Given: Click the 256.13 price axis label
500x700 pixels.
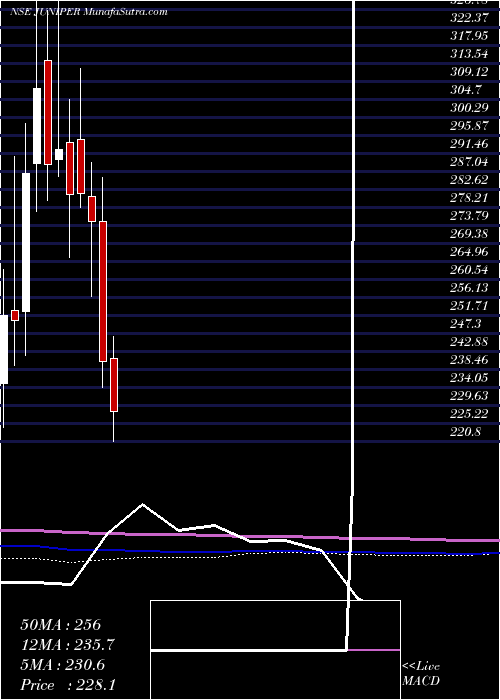Looking at the screenshot, I should pyautogui.click(x=469, y=288).
